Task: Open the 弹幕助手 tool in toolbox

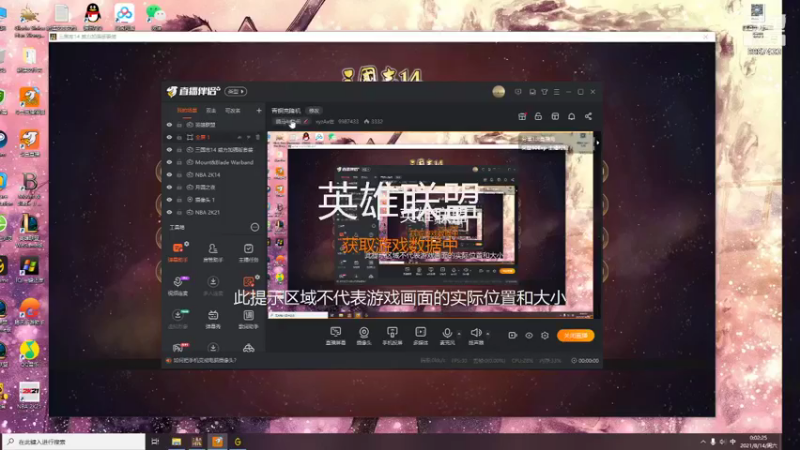Action: (x=178, y=252)
